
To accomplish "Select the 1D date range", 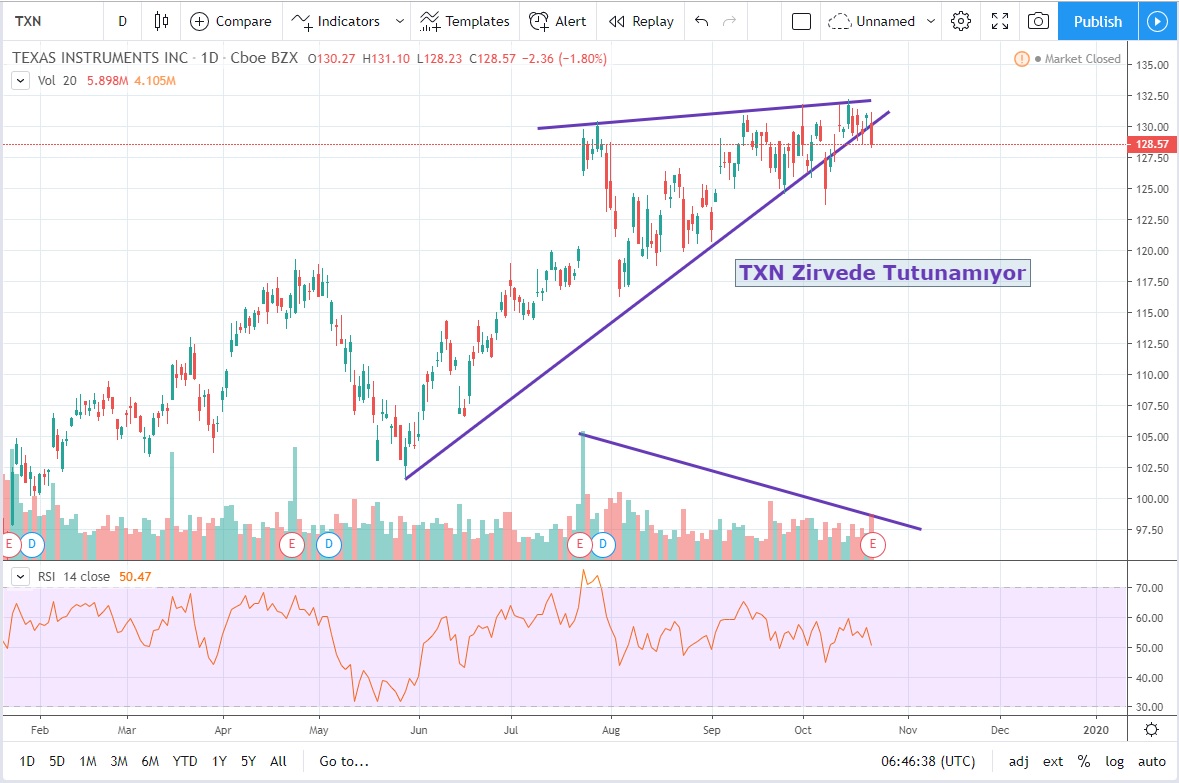I will click(x=27, y=761).
